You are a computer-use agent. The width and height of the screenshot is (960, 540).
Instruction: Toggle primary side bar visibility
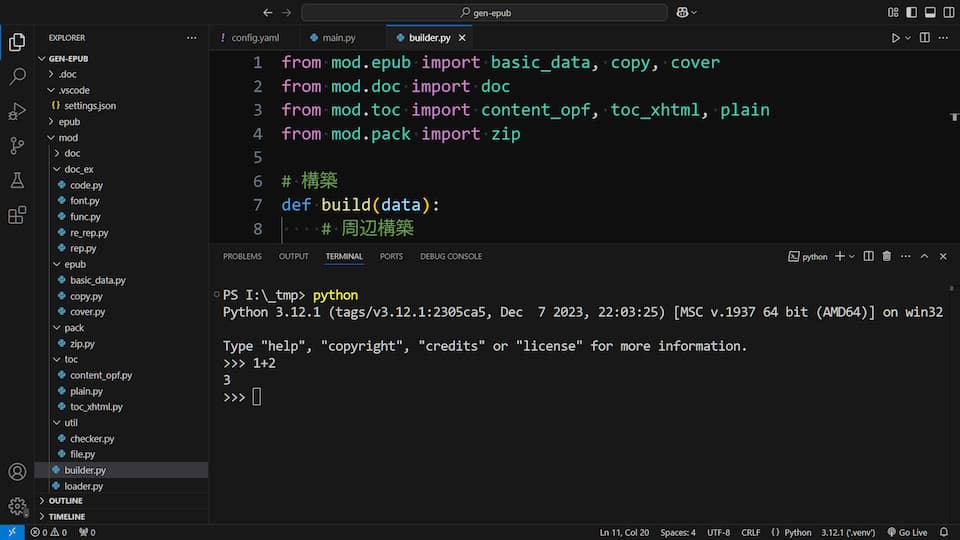(912, 12)
